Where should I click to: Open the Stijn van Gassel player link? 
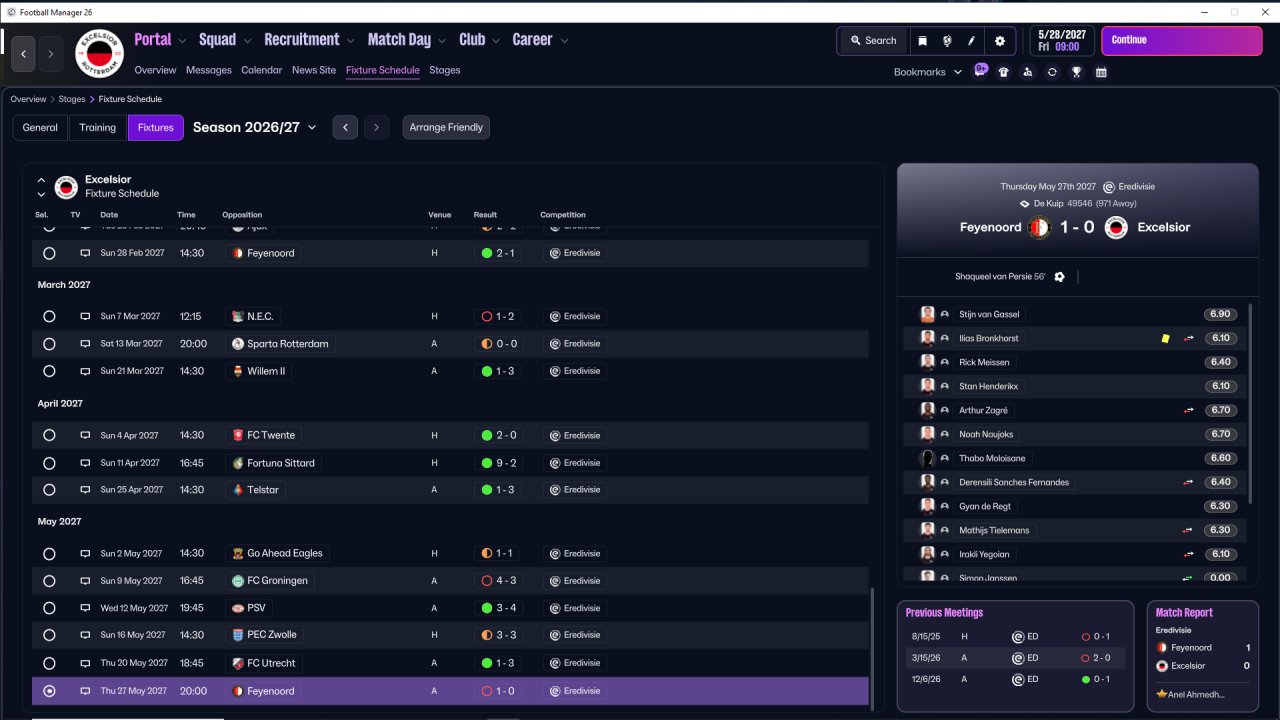point(989,314)
